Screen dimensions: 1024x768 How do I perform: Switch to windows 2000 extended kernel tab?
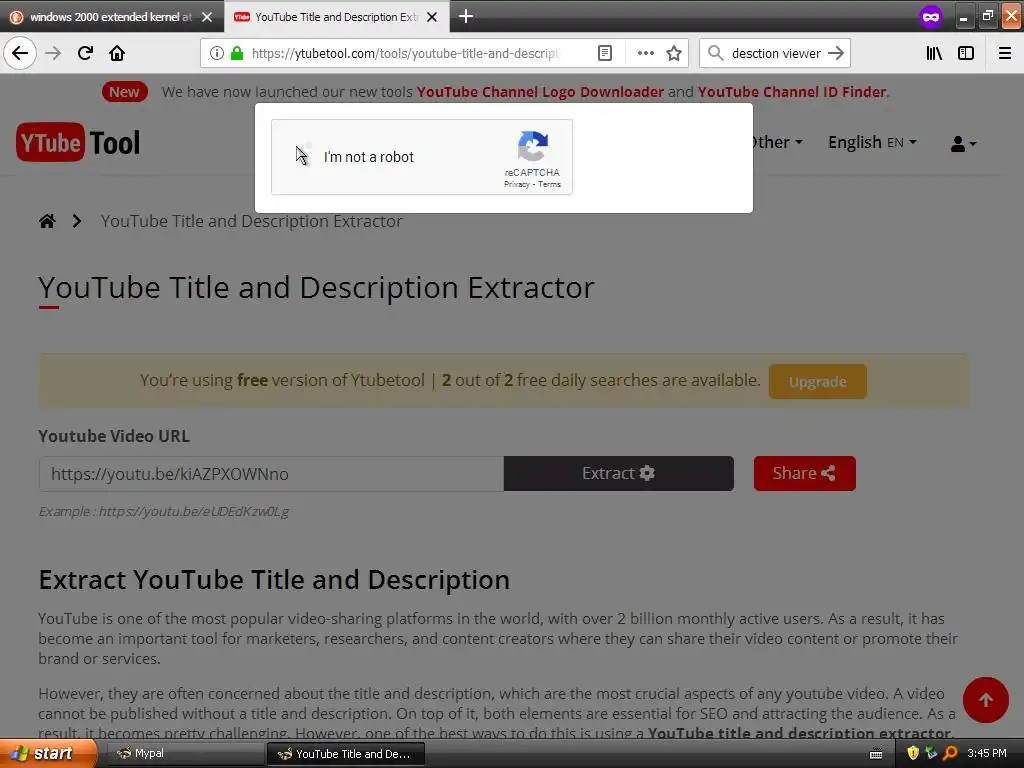(111, 17)
